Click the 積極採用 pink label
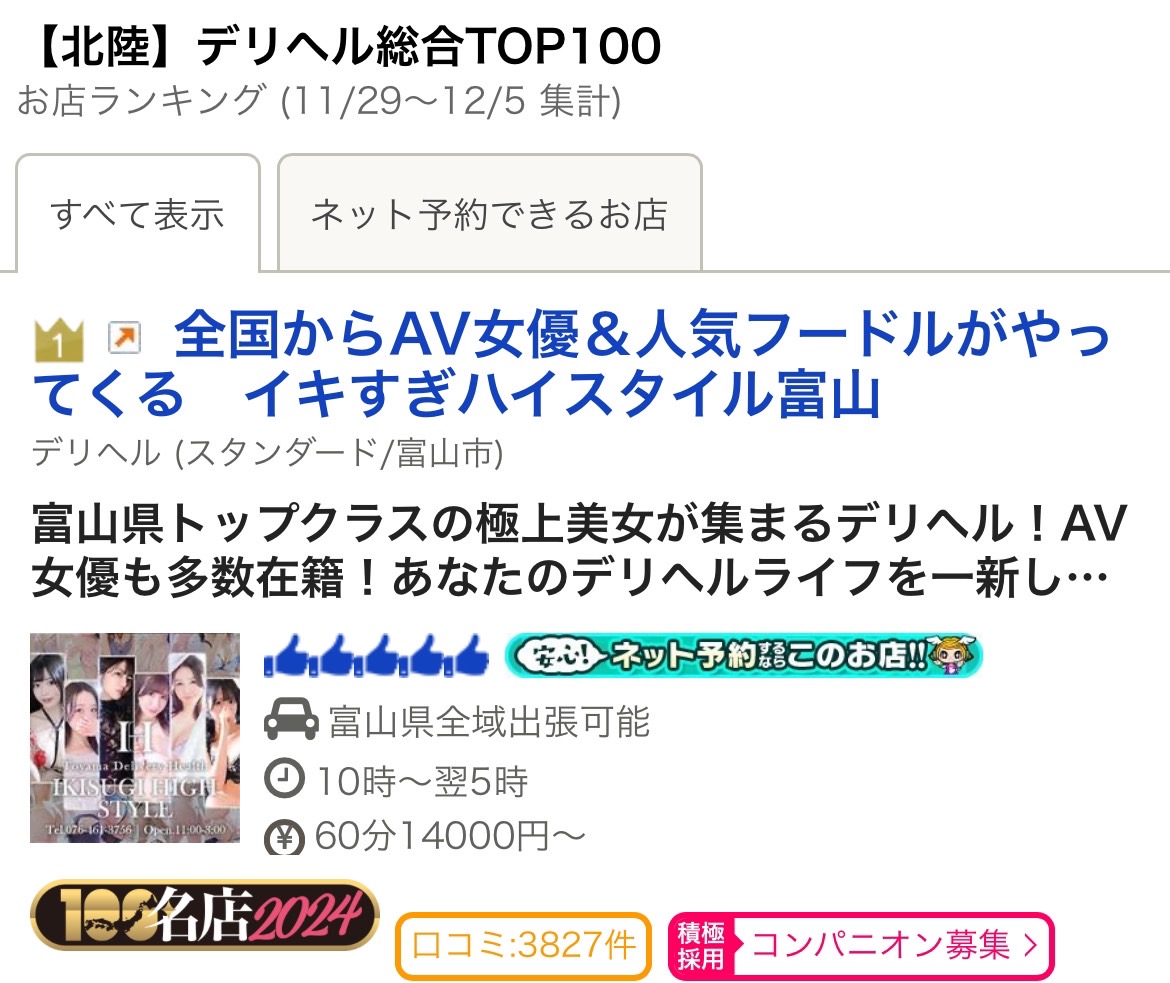The width and height of the screenshot is (1170, 983). click(x=701, y=946)
